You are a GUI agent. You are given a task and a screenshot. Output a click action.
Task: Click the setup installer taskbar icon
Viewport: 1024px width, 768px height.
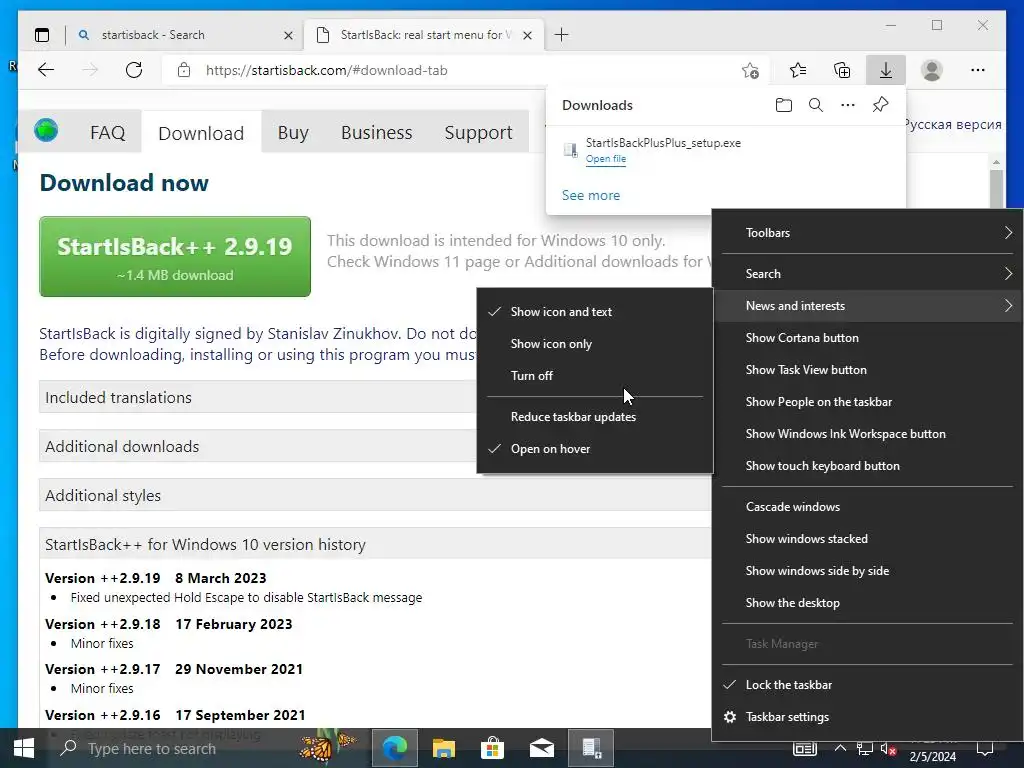(591, 748)
